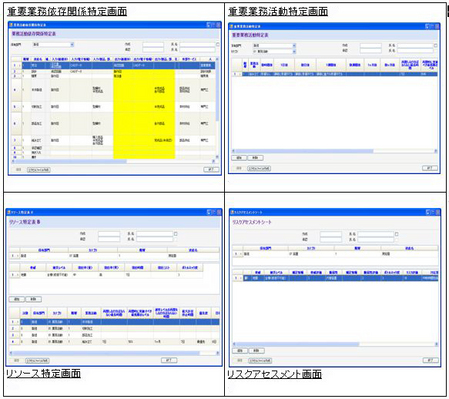The image size is (449, 399).
Task: Click left scroll arrow in リスクアセスメント window
Action: [x=234, y=344]
